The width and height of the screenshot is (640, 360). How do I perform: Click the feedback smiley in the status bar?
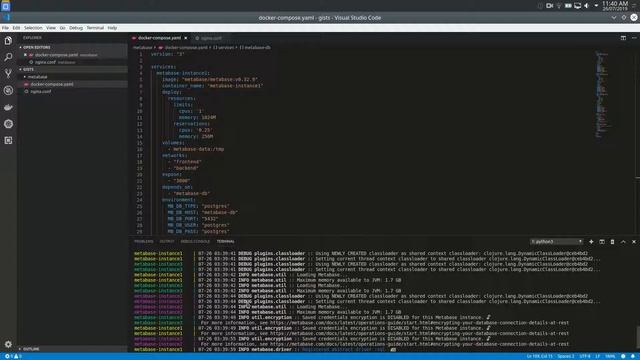[x=623, y=356]
